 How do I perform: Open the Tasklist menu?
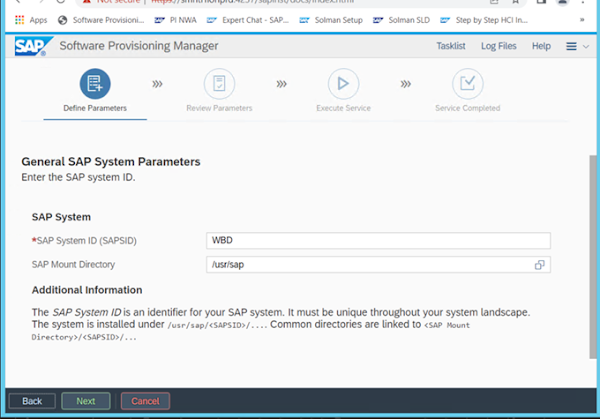451,46
